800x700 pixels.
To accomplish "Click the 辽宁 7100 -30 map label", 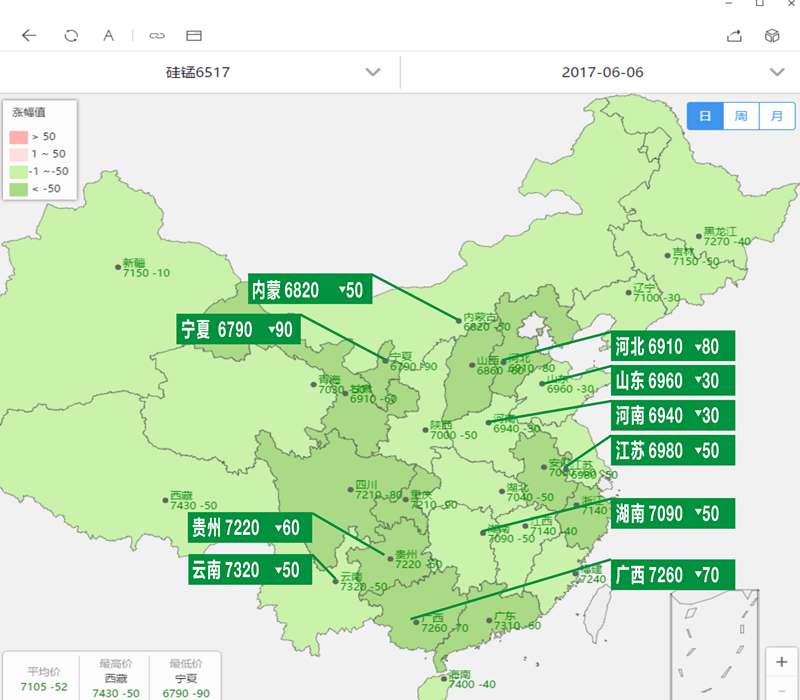I will click(x=656, y=293).
